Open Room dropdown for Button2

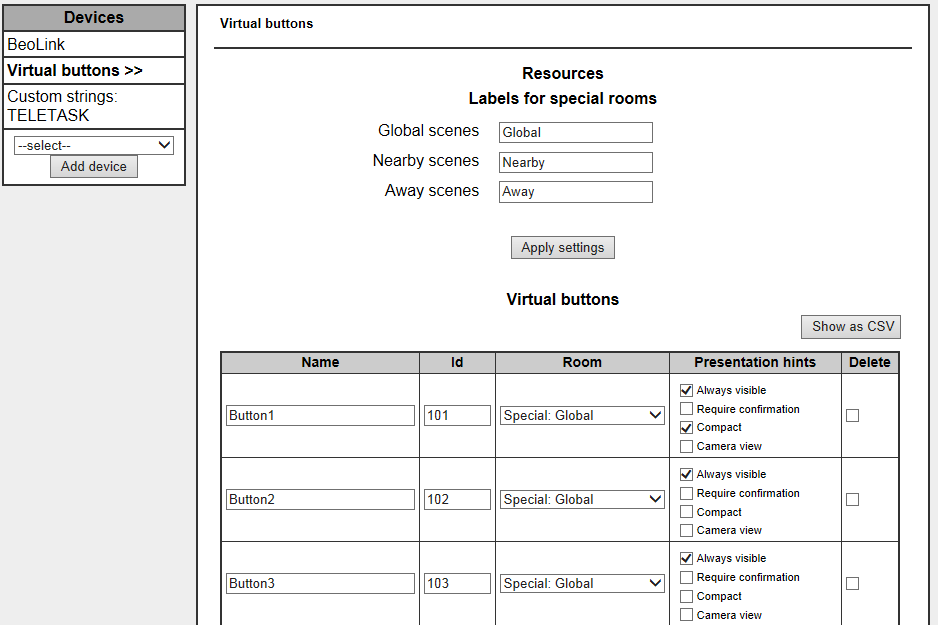click(582, 499)
